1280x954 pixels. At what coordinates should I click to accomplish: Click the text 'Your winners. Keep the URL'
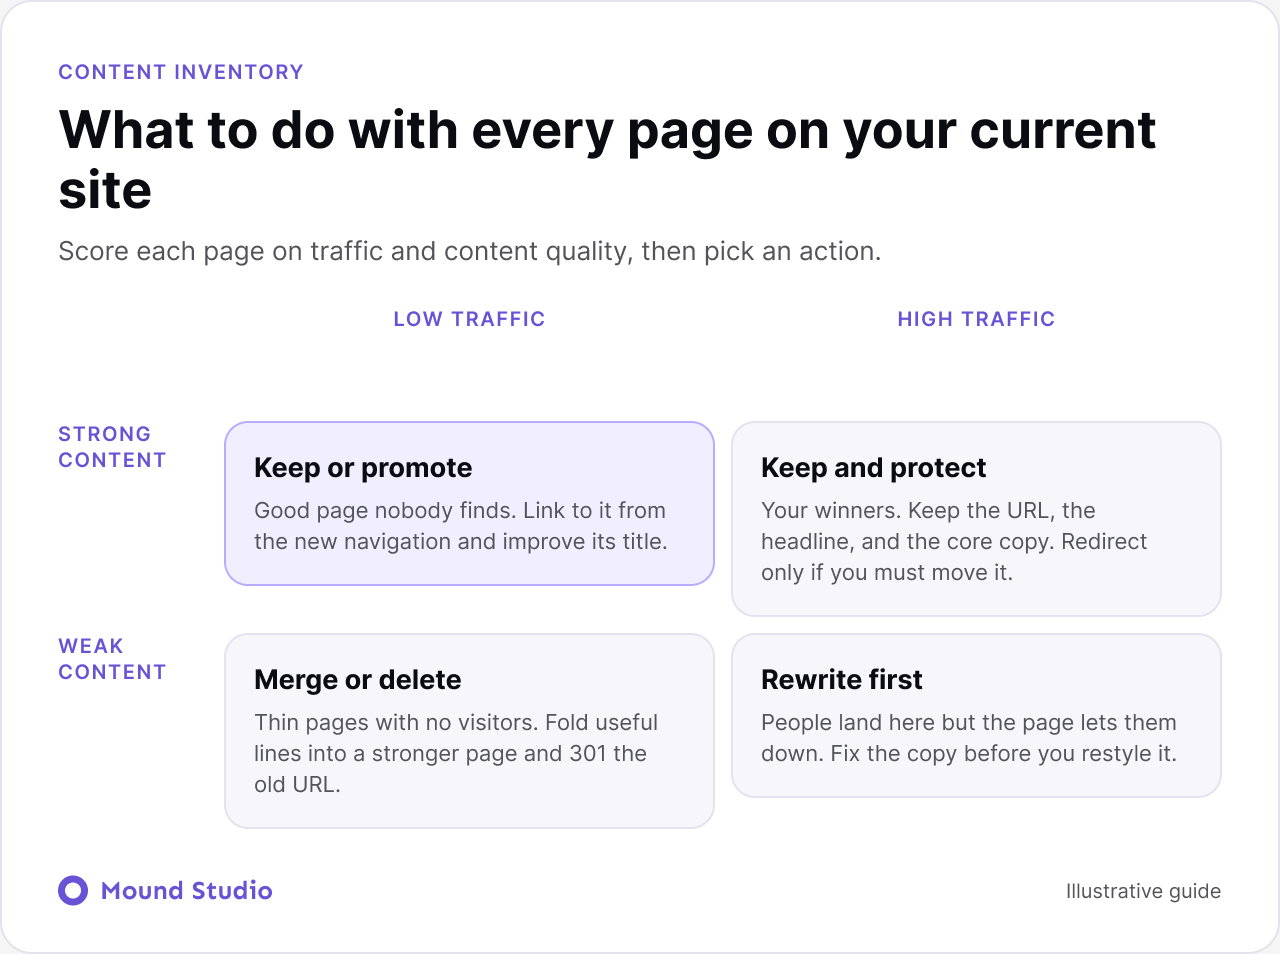pos(954,541)
